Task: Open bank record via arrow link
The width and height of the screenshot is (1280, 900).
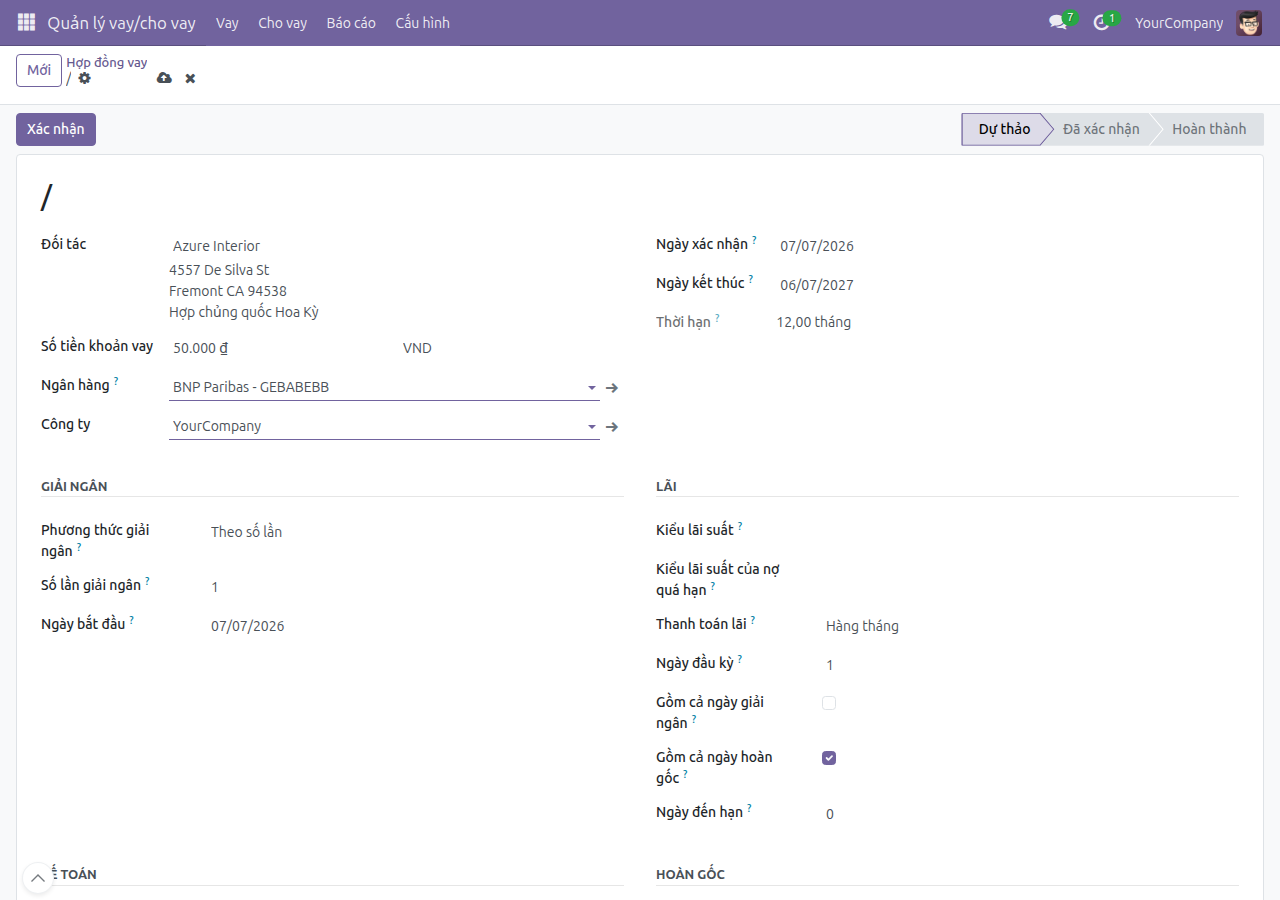Action: 612,388
